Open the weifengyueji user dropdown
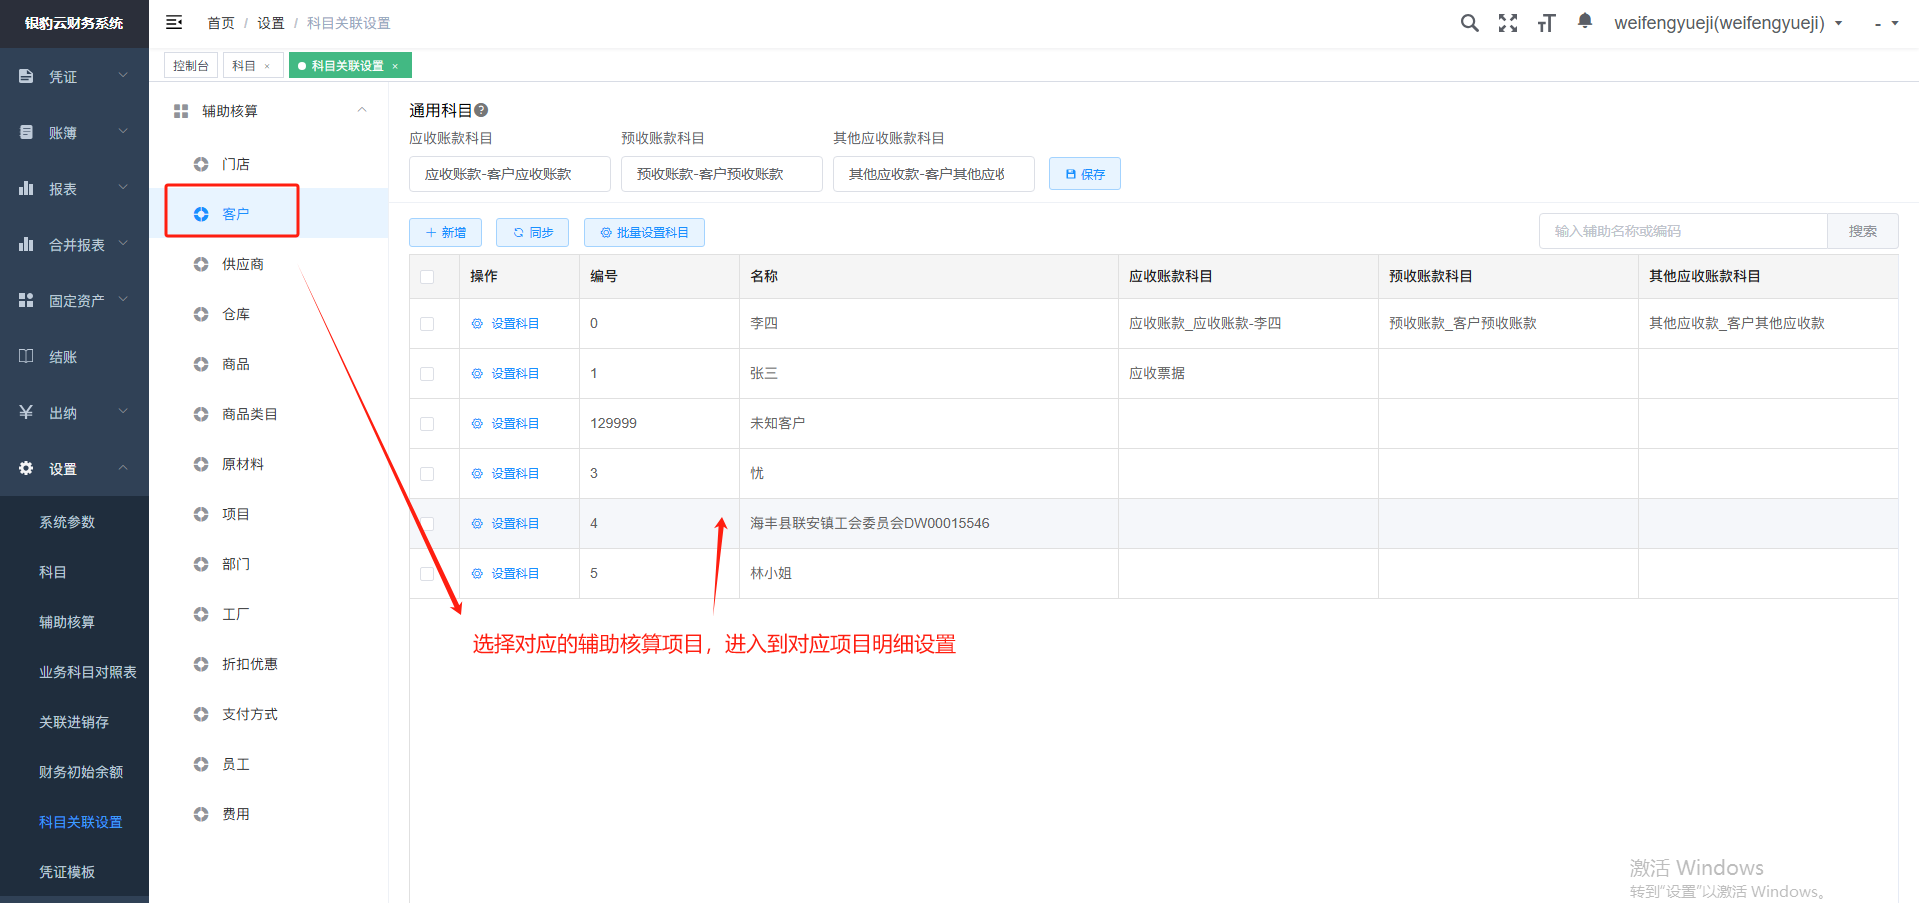The width and height of the screenshot is (1919, 903). [1728, 23]
